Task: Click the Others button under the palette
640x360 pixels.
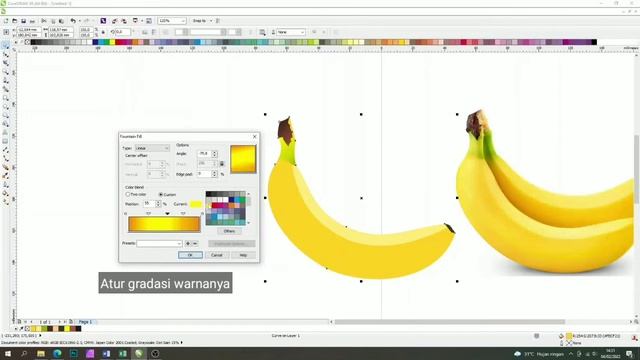Action: [x=229, y=231]
